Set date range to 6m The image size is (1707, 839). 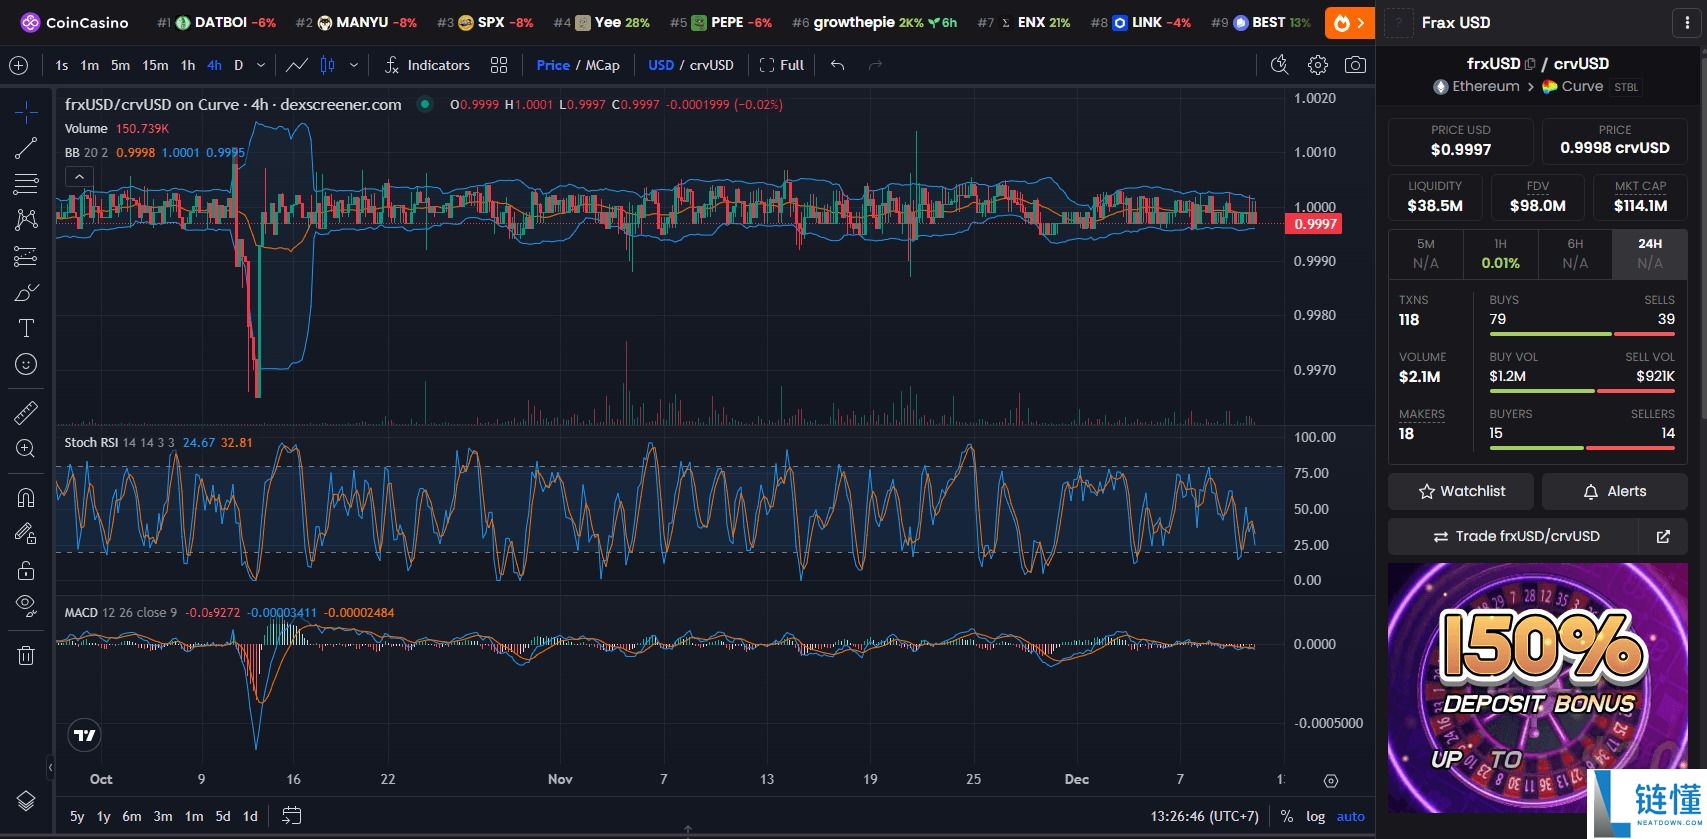(132, 816)
